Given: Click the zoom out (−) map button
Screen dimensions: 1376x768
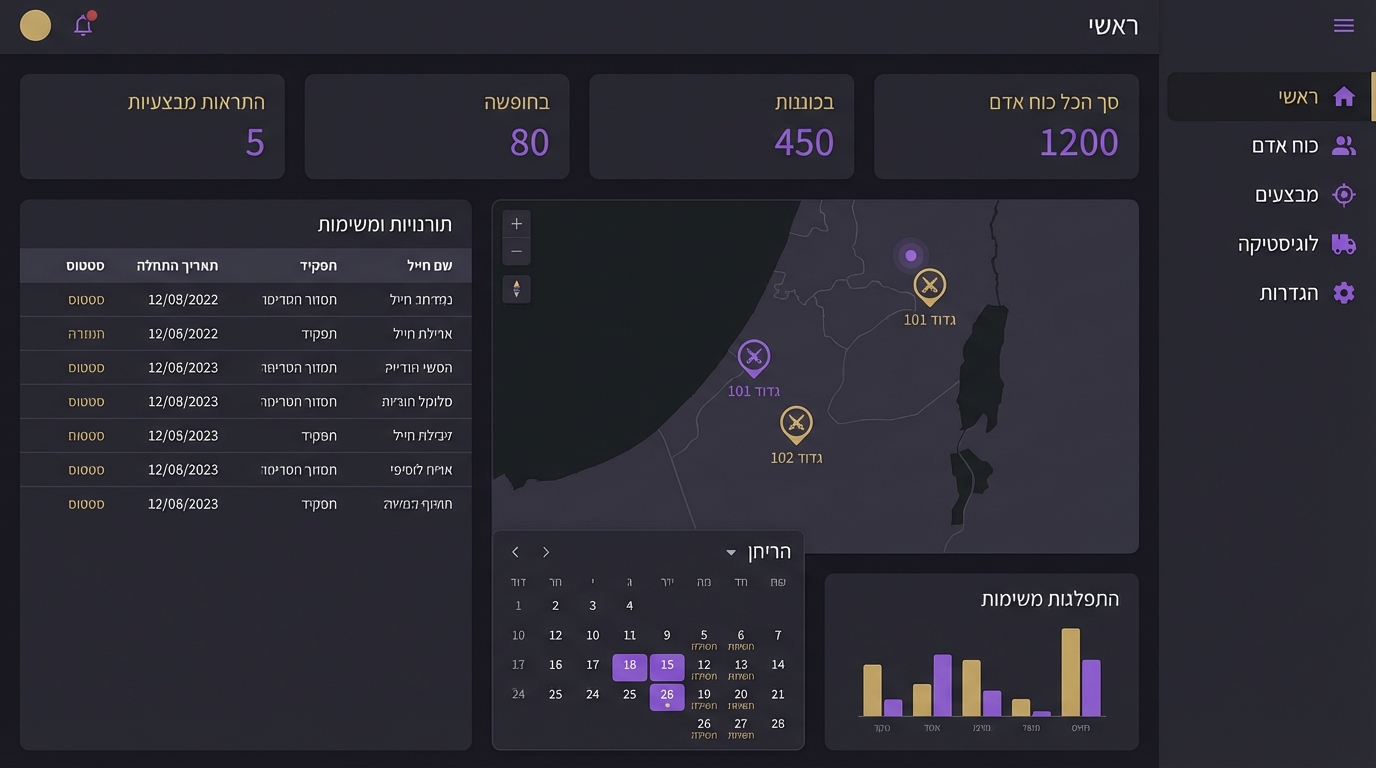Looking at the screenshot, I should pyautogui.click(x=516, y=252).
